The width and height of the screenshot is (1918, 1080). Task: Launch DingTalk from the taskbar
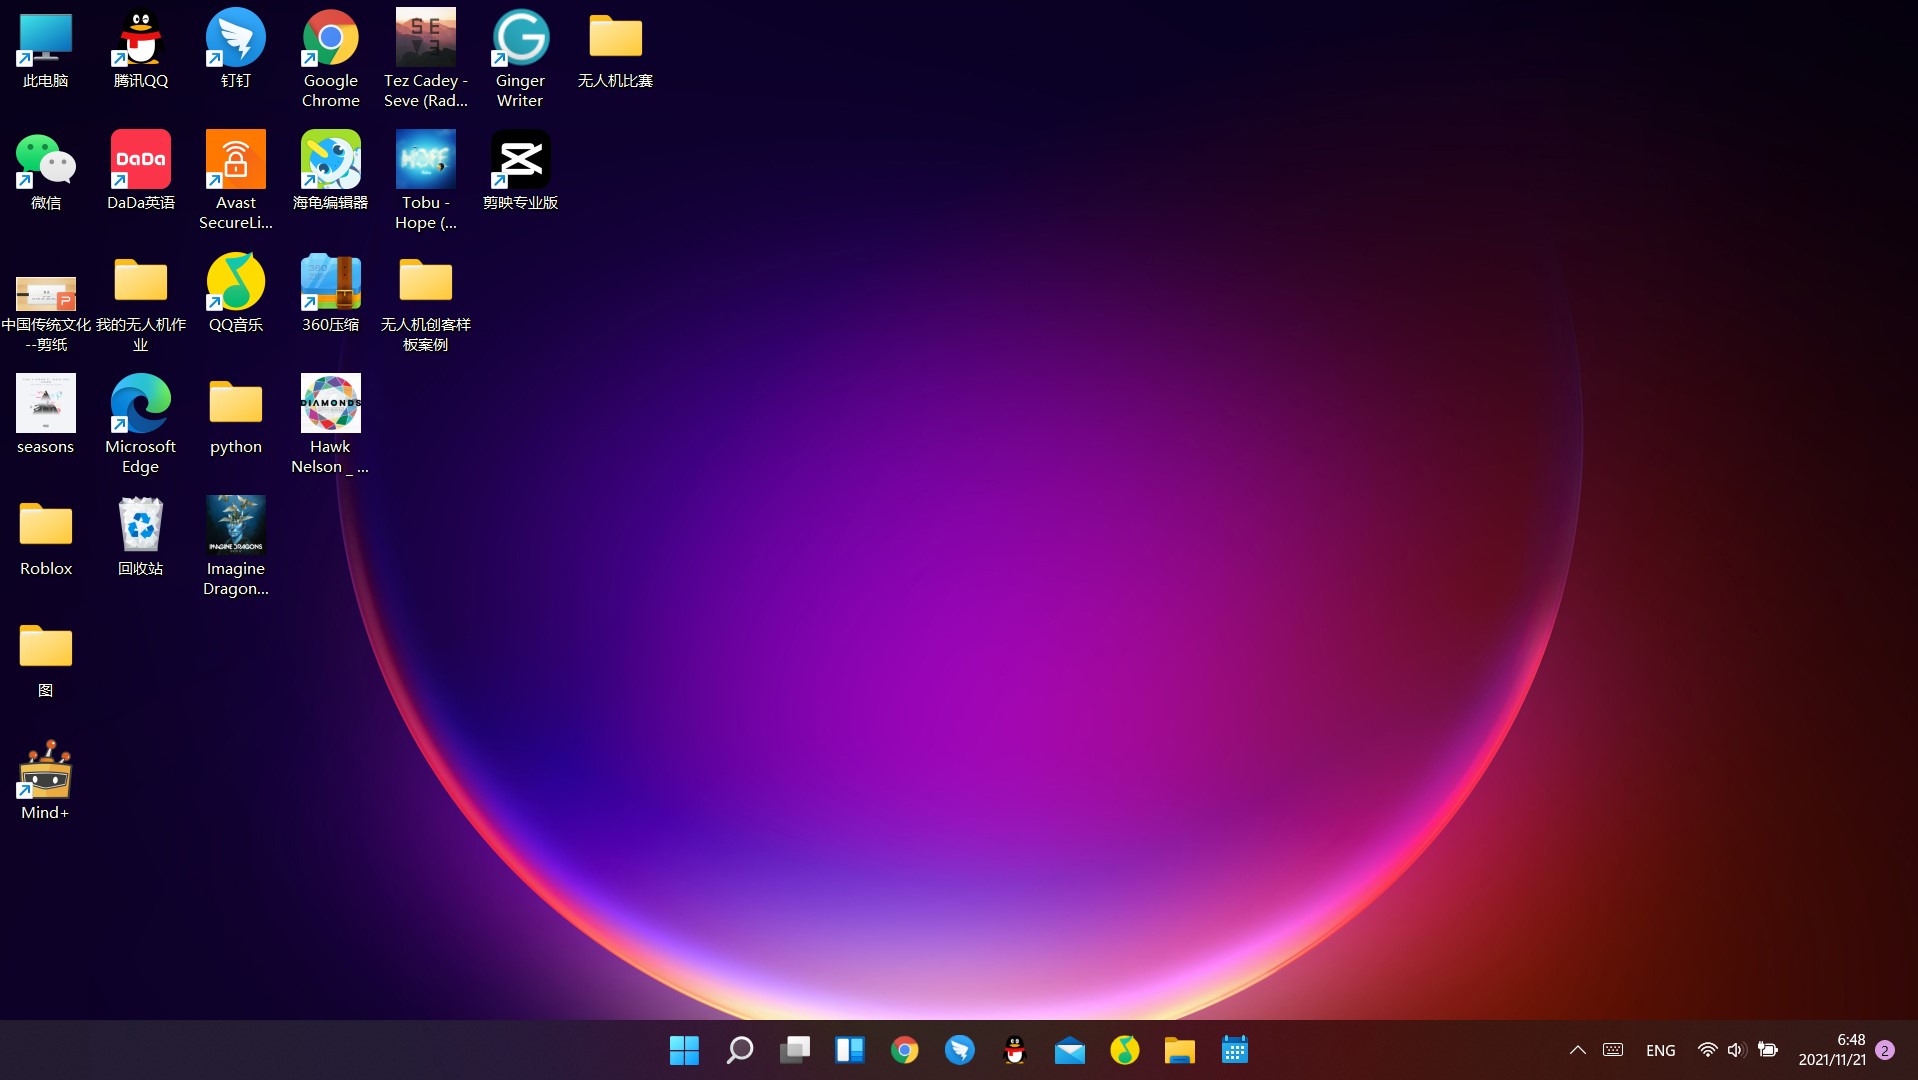960,1050
